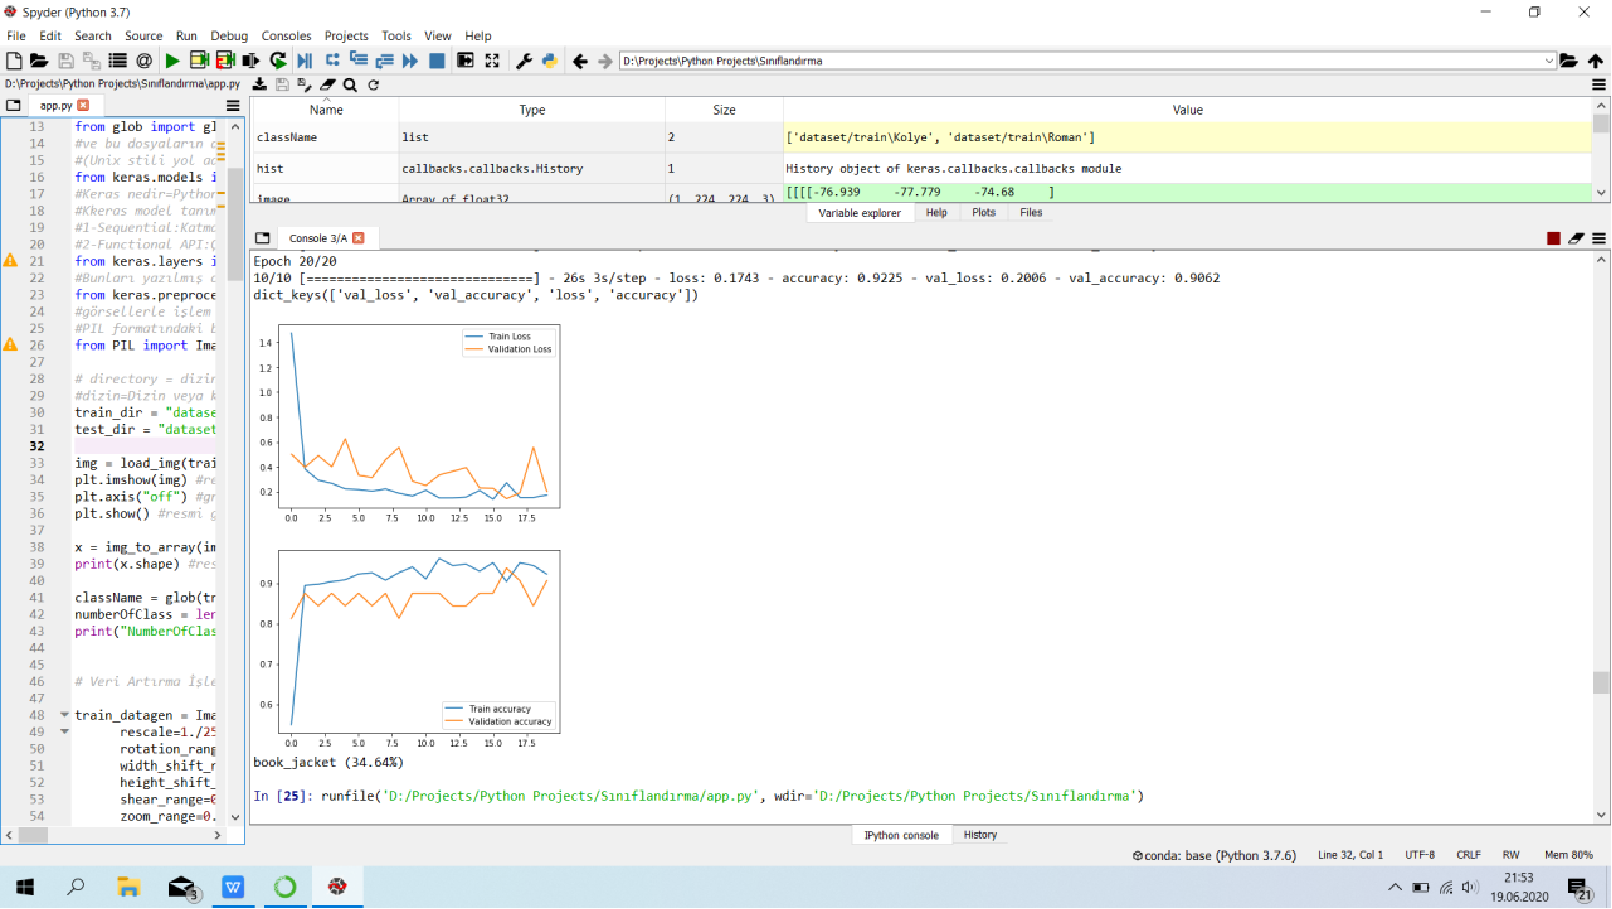This screenshot has height=909, width=1612.
Task: Collapse the train_datagen code block
Action: [64, 715]
